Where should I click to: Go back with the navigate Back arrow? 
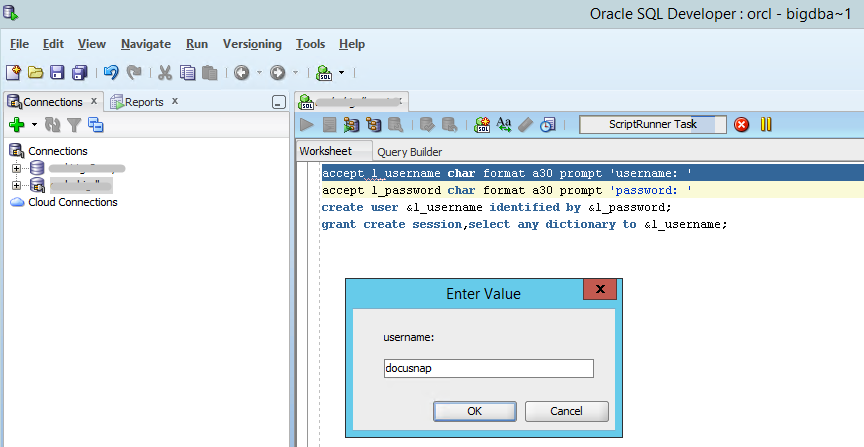(241, 72)
